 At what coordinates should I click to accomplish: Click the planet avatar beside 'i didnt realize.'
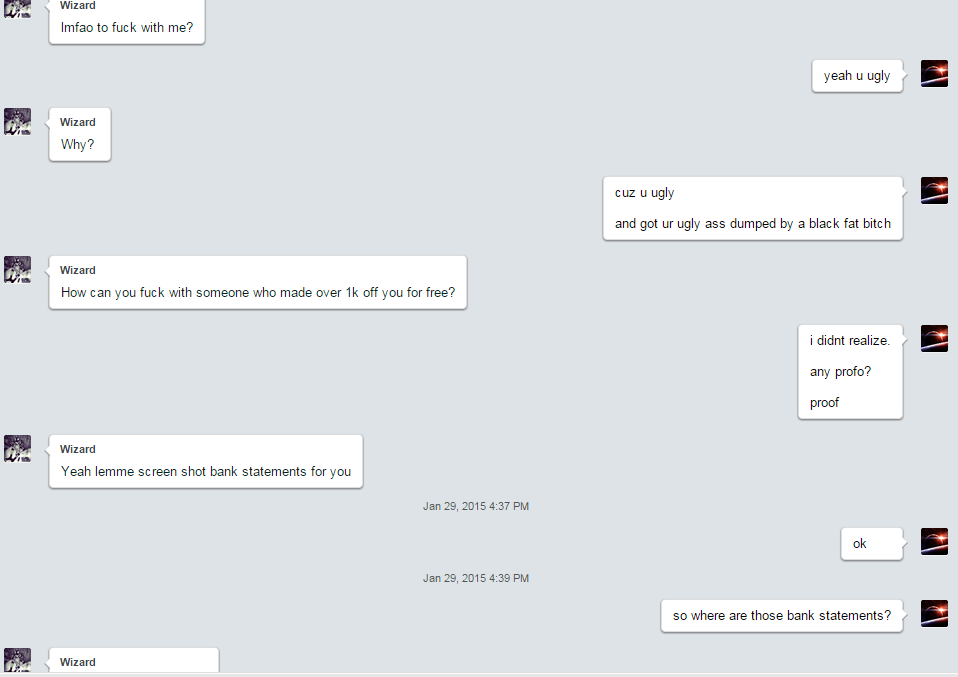click(x=934, y=338)
